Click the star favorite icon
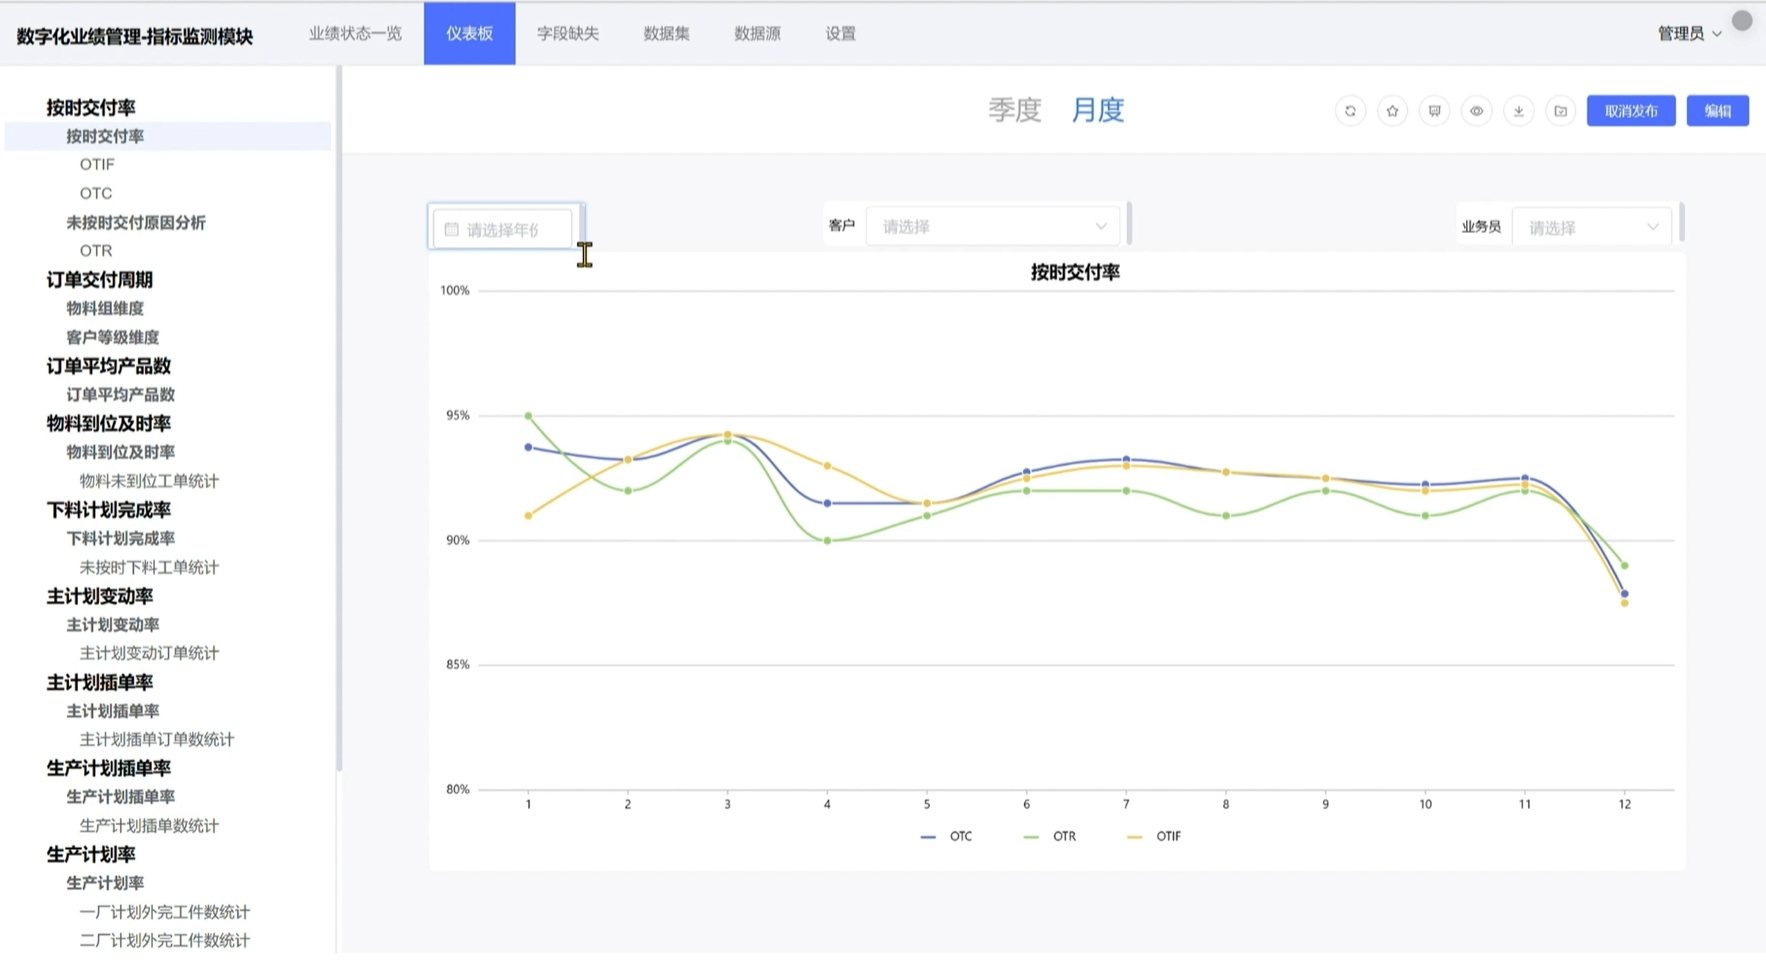The height and width of the screenshot is (966, 1766). [x=1392, y=111]
